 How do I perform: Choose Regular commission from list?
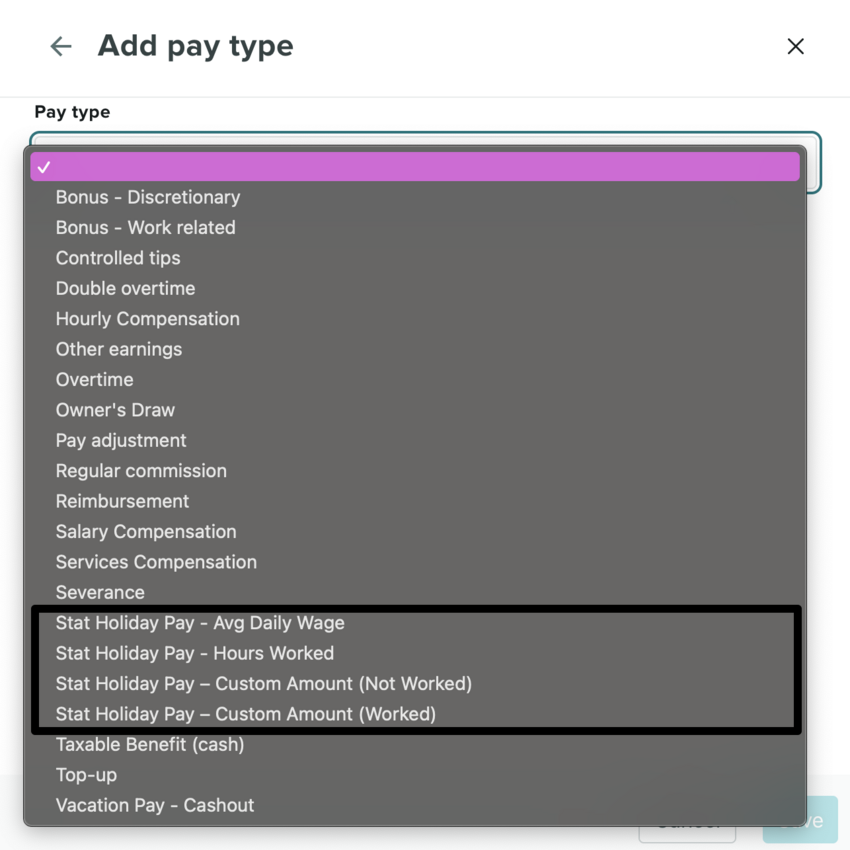click(141, 471)
